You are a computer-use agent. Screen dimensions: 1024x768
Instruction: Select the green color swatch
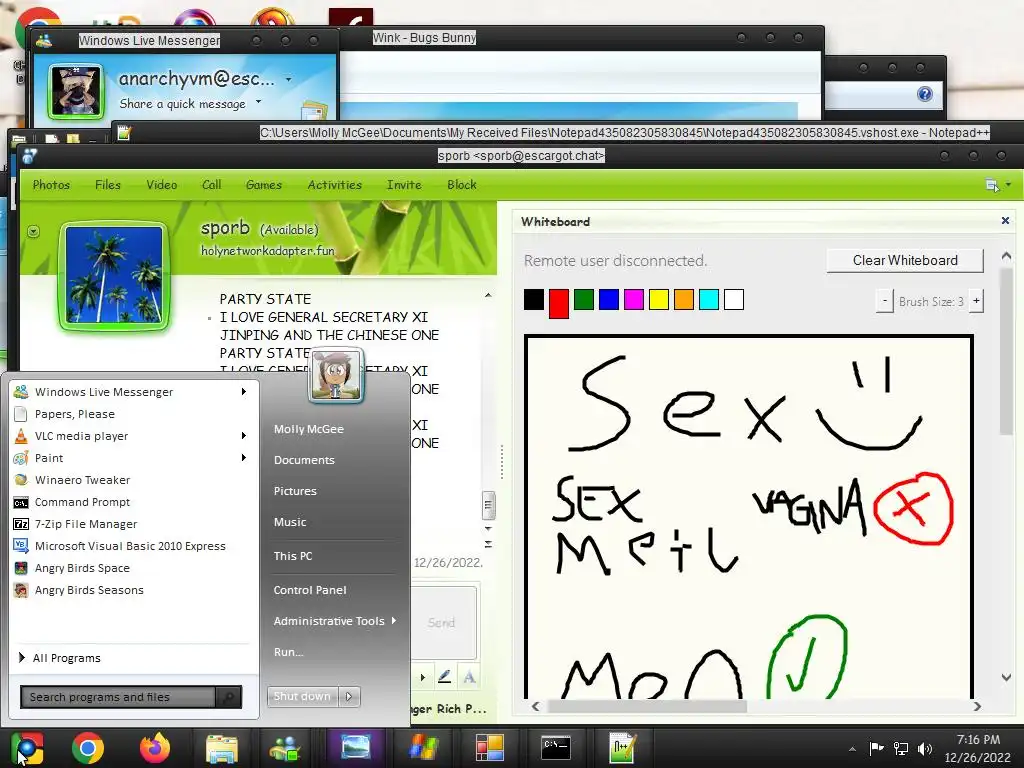[x=584, y=300]
